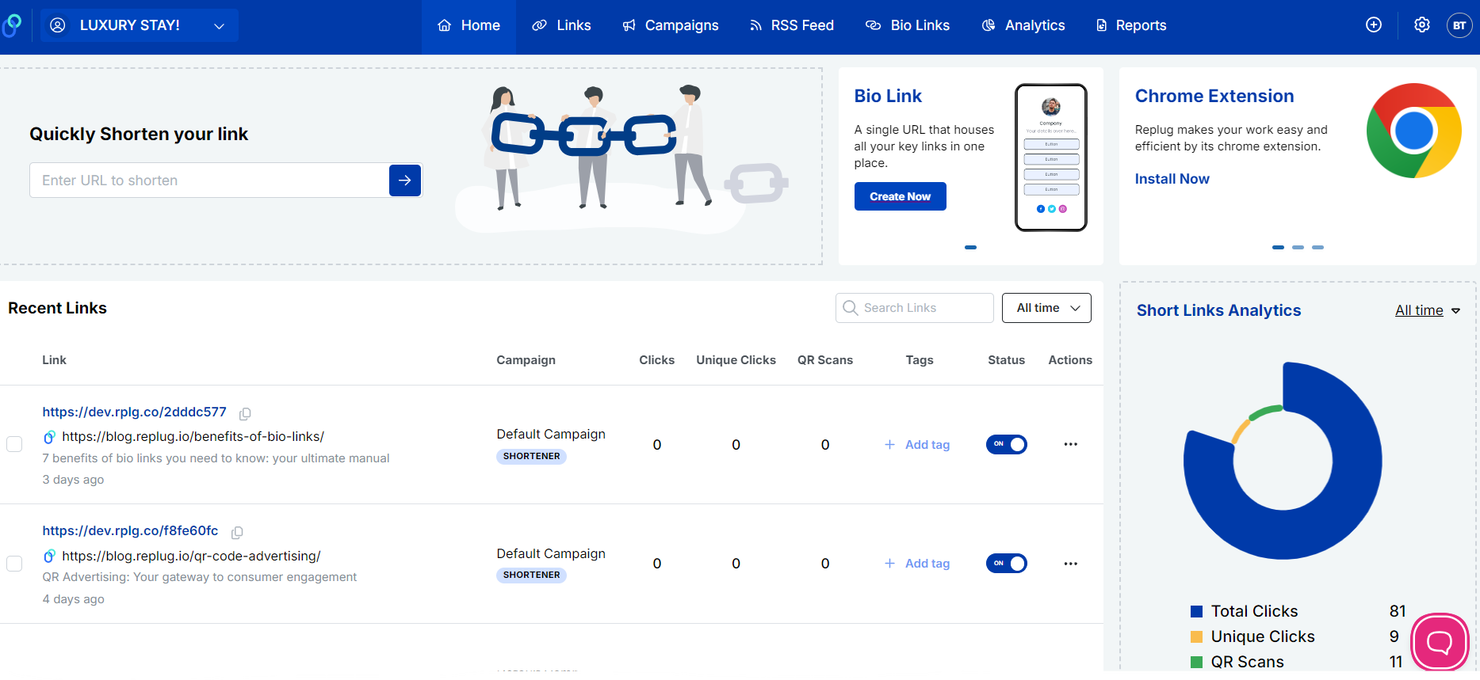Toggle the status switch for the 2dddc577 link
The width and height of the screenshot is (1480, 680).
1006,444
